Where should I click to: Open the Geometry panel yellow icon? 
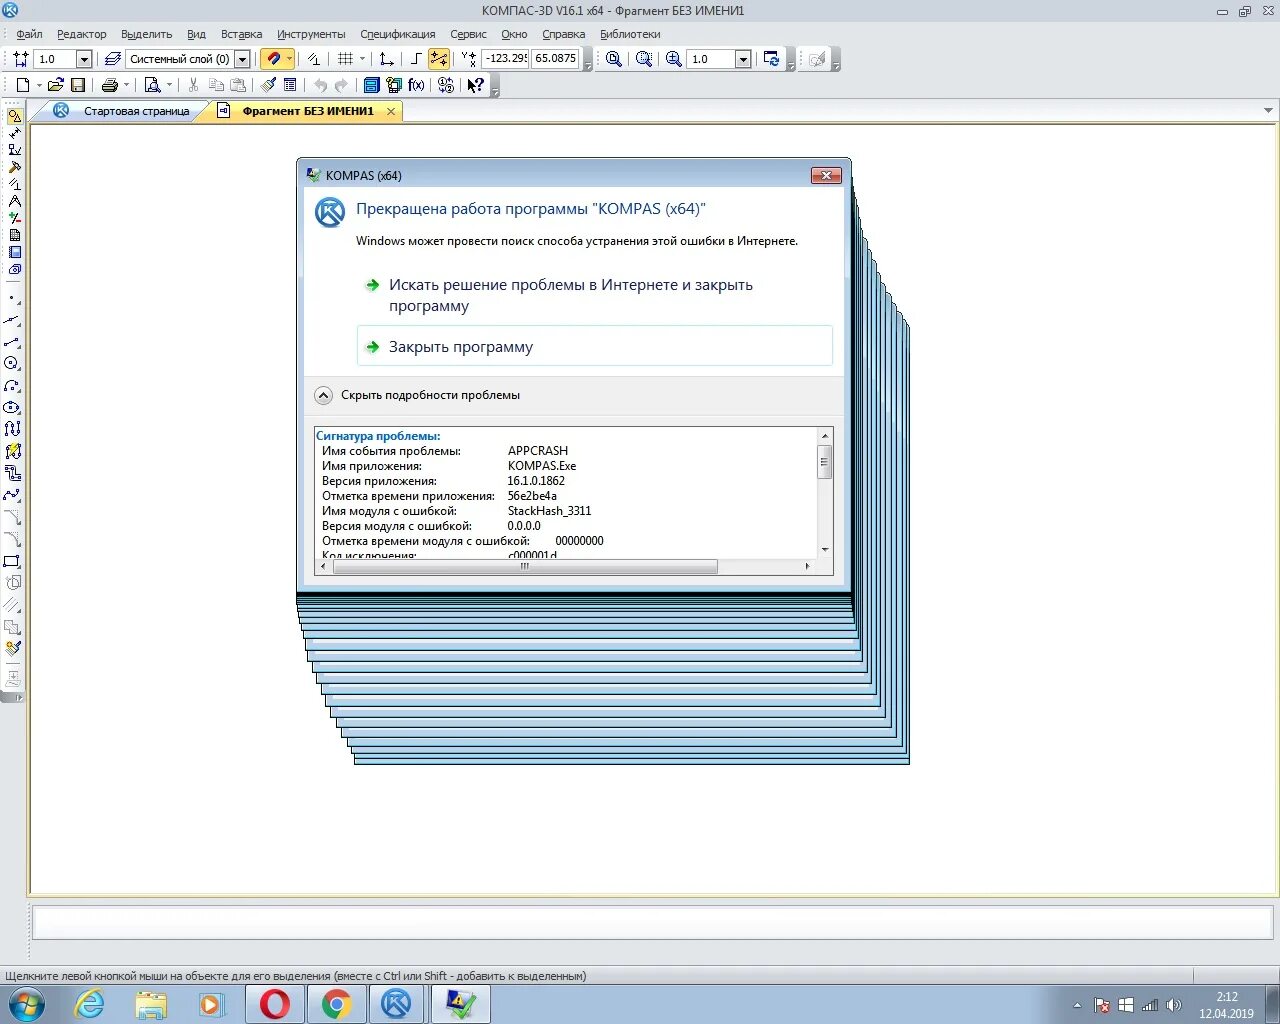click(x=14, y=116)
